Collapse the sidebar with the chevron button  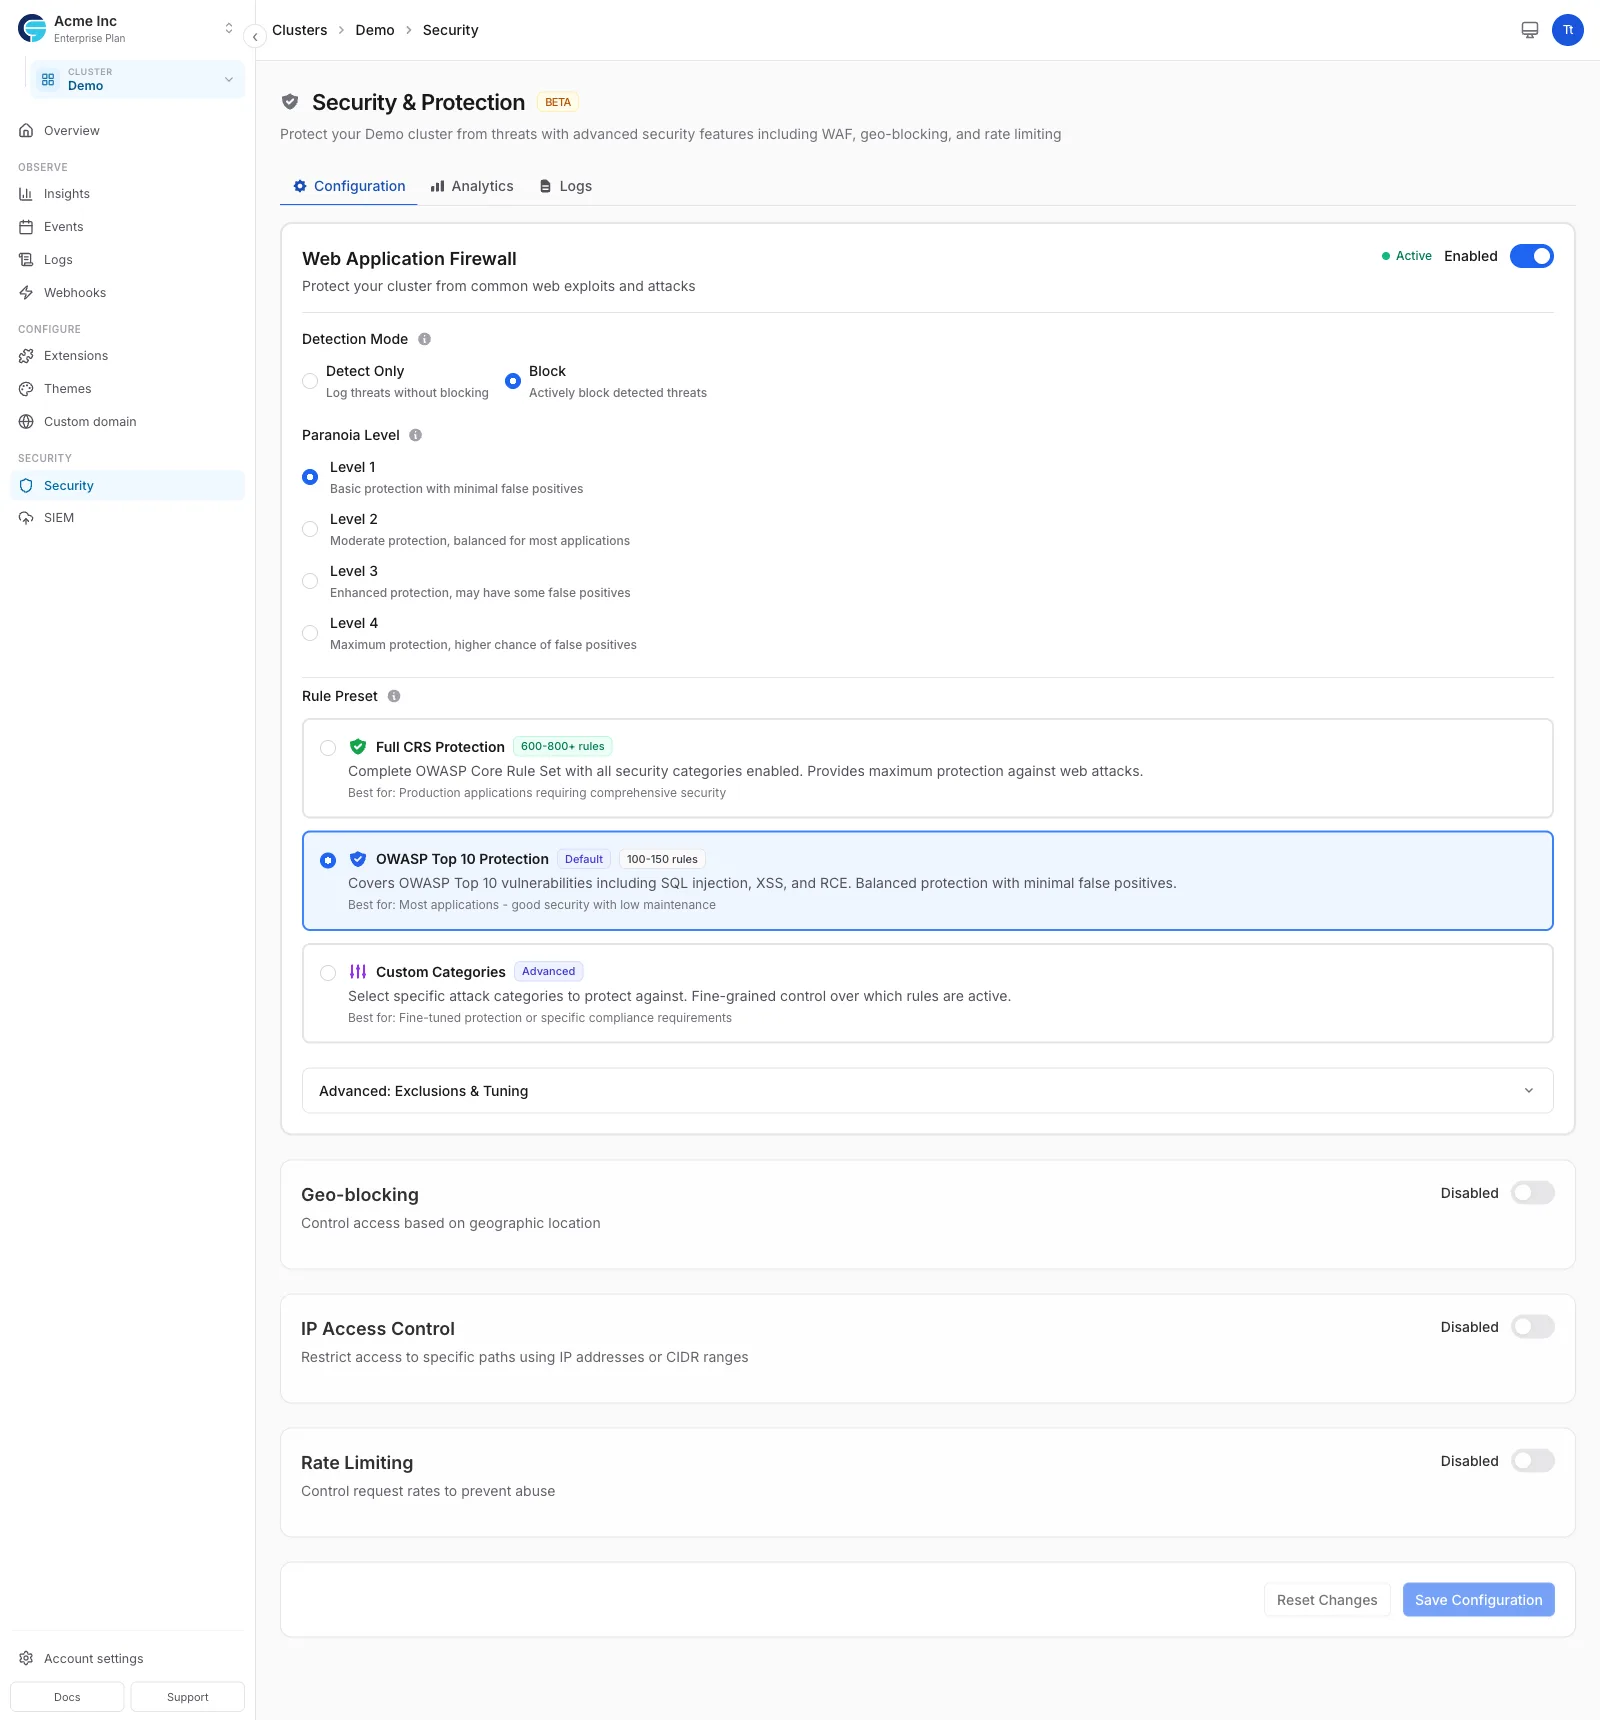255,37
